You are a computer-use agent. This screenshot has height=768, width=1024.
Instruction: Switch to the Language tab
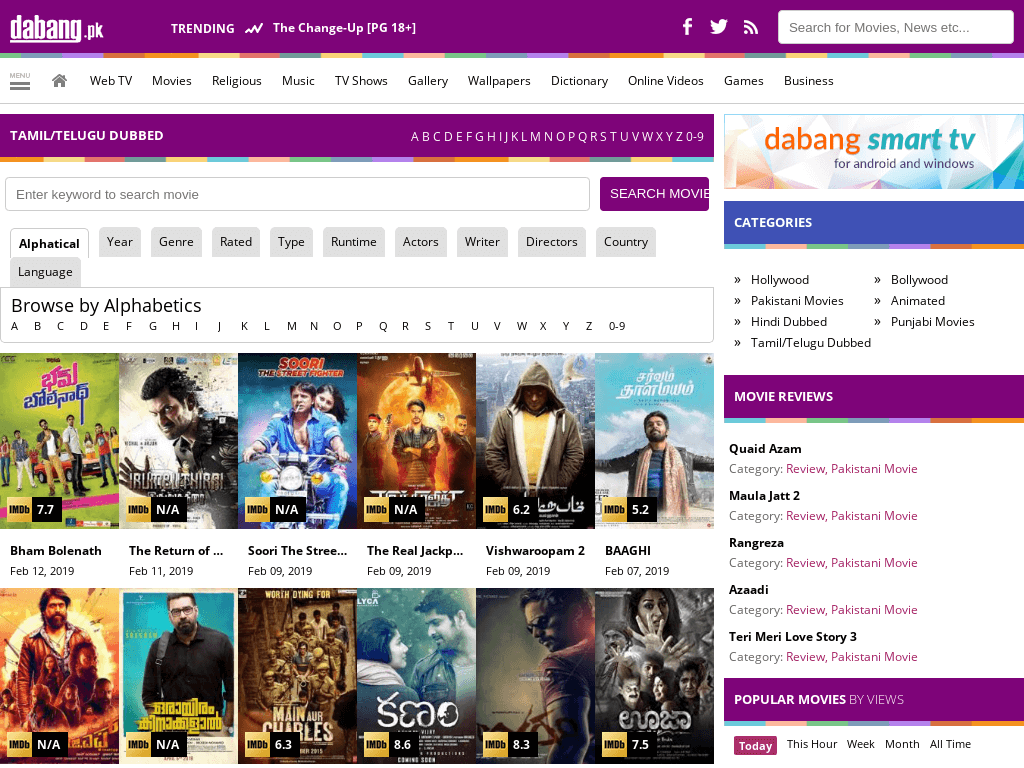pos(45,272)
